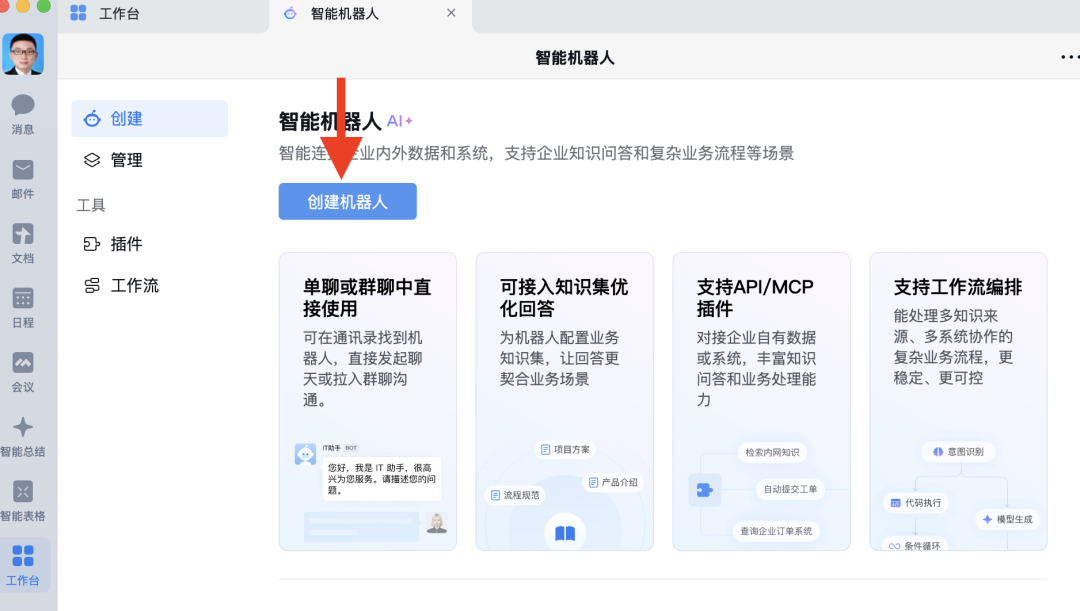Click the 创建机器人 button
1080x611 pixels.
[347, 201]
